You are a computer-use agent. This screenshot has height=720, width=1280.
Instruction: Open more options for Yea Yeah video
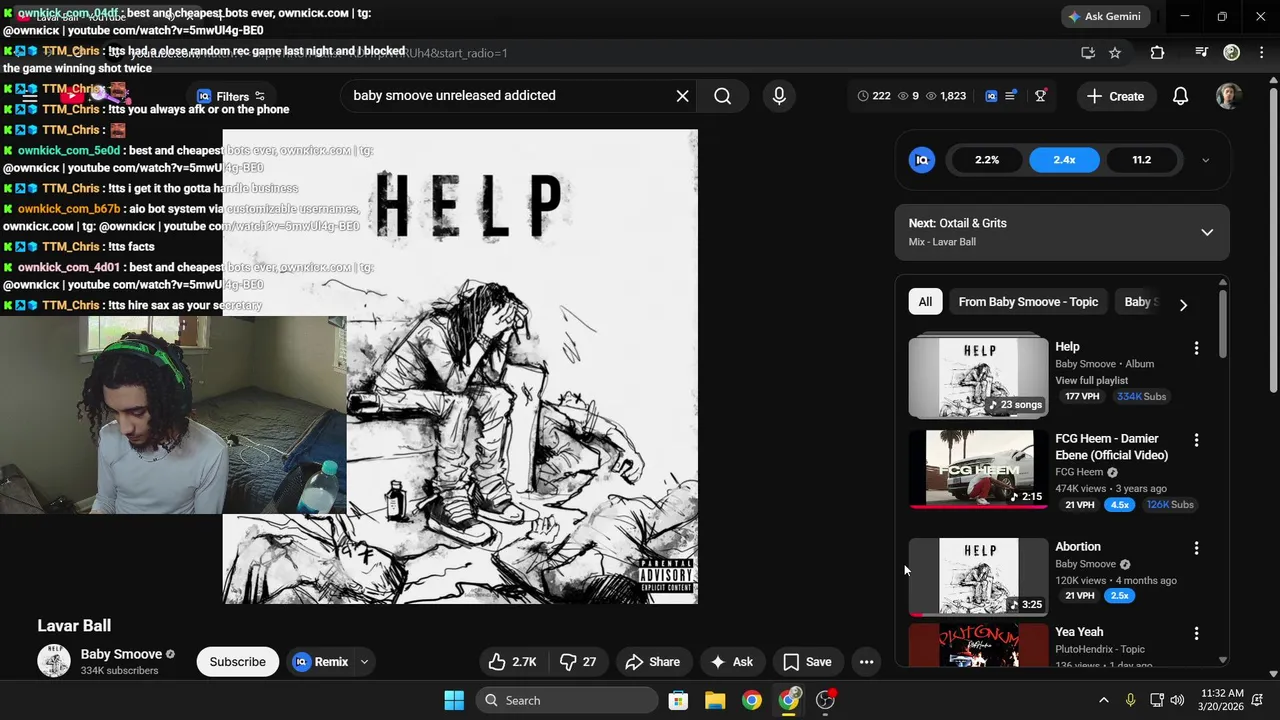(x=1196, y=633)
